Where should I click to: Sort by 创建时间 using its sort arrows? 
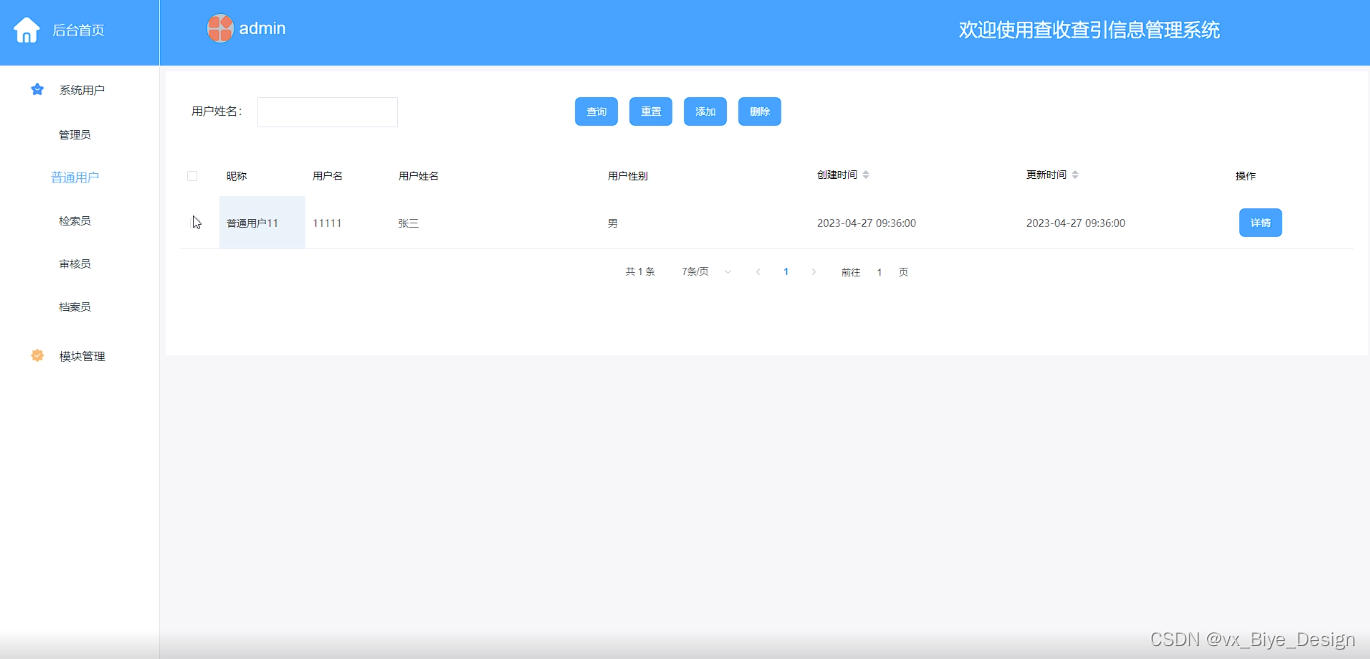[866, 175]
